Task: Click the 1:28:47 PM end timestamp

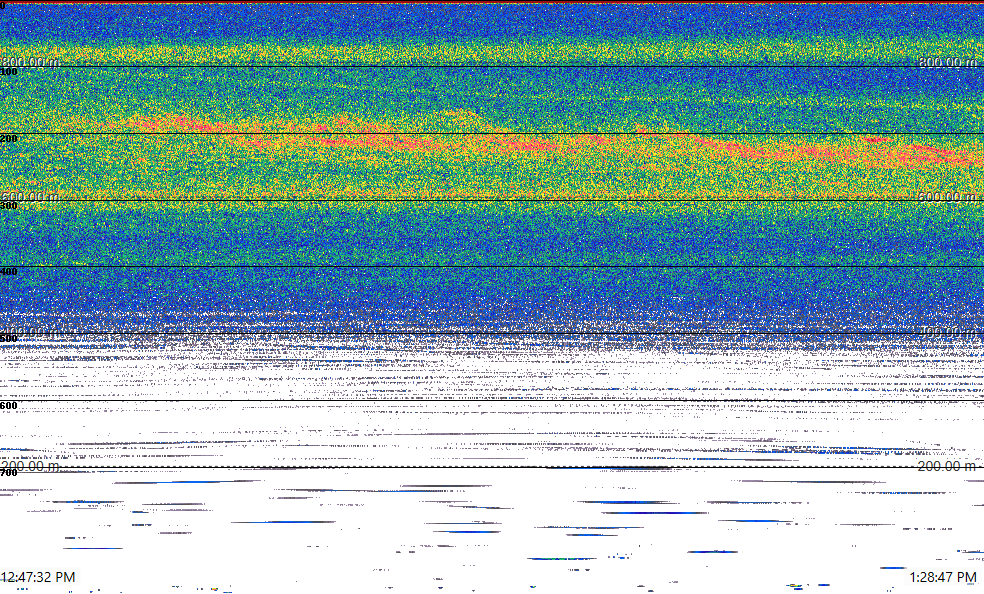Action: [943, 577]
